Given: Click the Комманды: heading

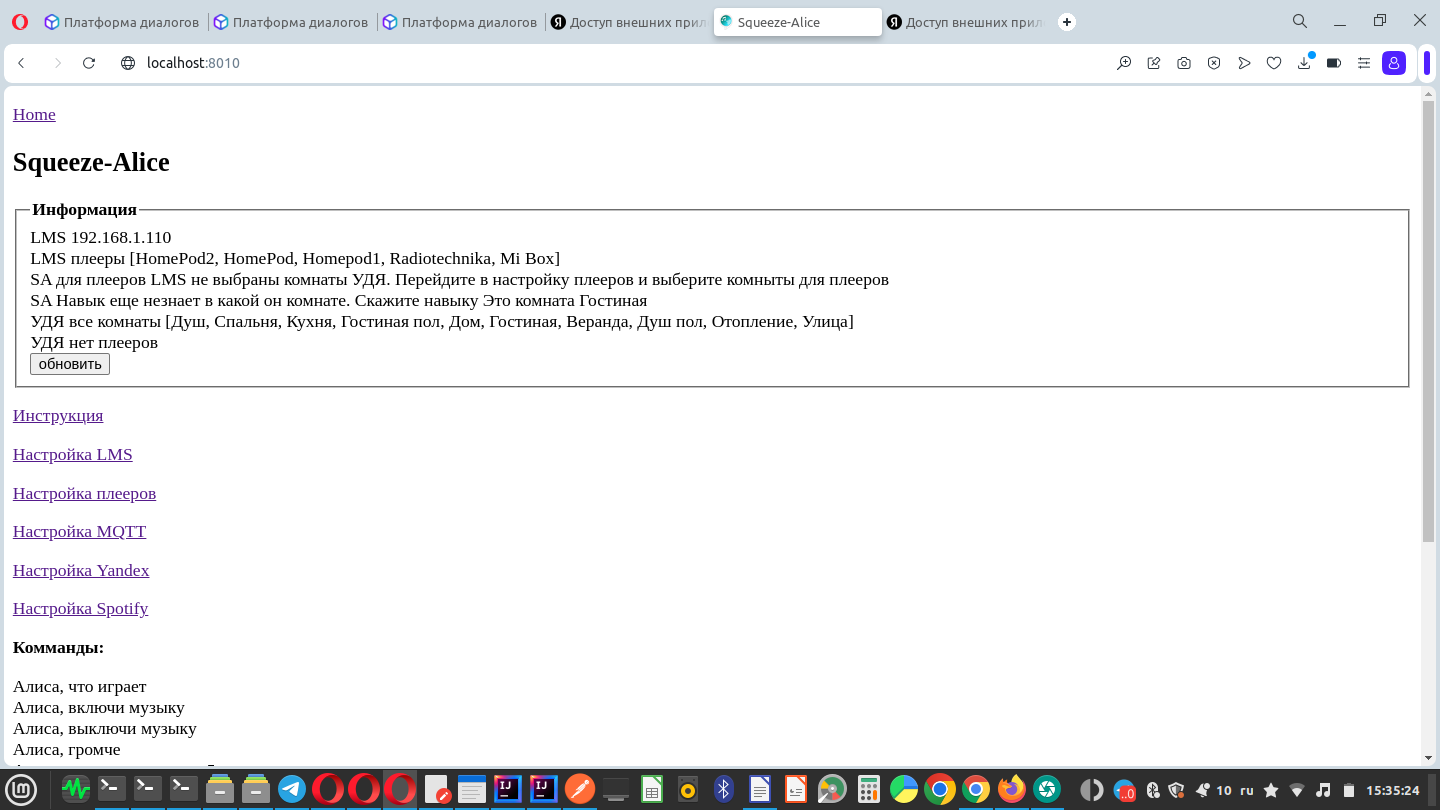Looking at the screenshot, I should pos(59,647).
